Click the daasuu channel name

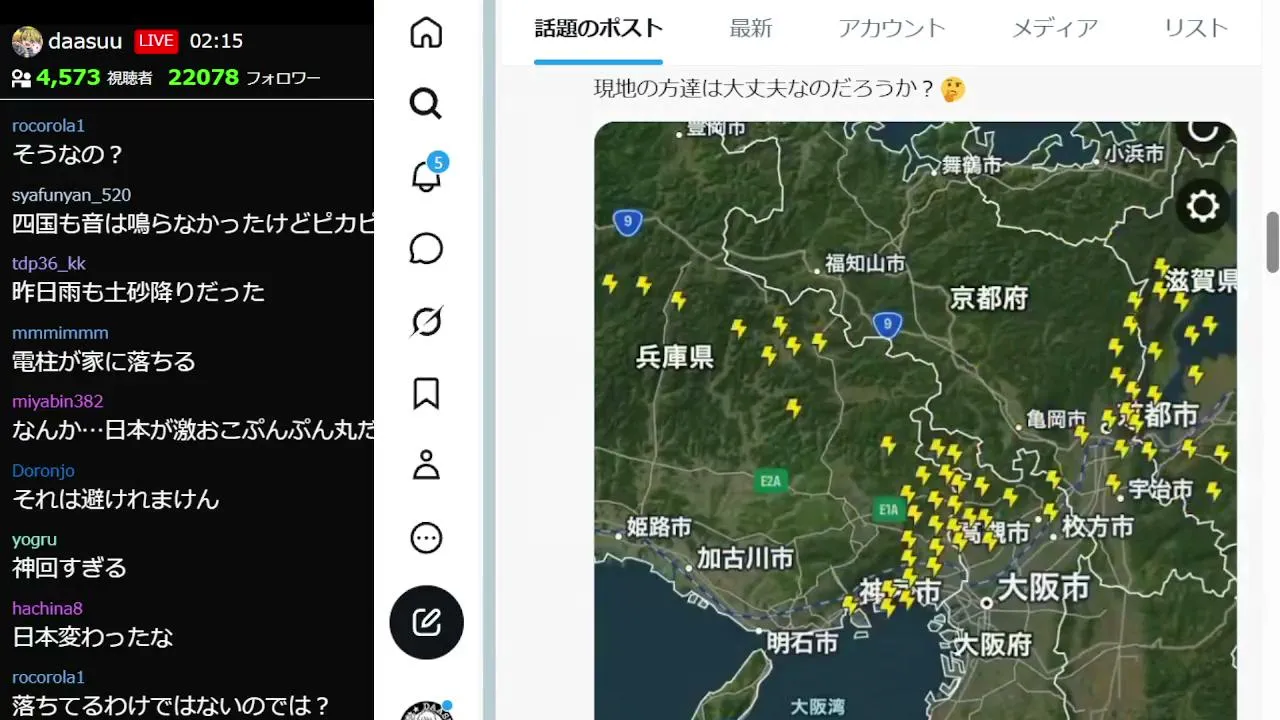pyautogui.click(x=85, y=41)
